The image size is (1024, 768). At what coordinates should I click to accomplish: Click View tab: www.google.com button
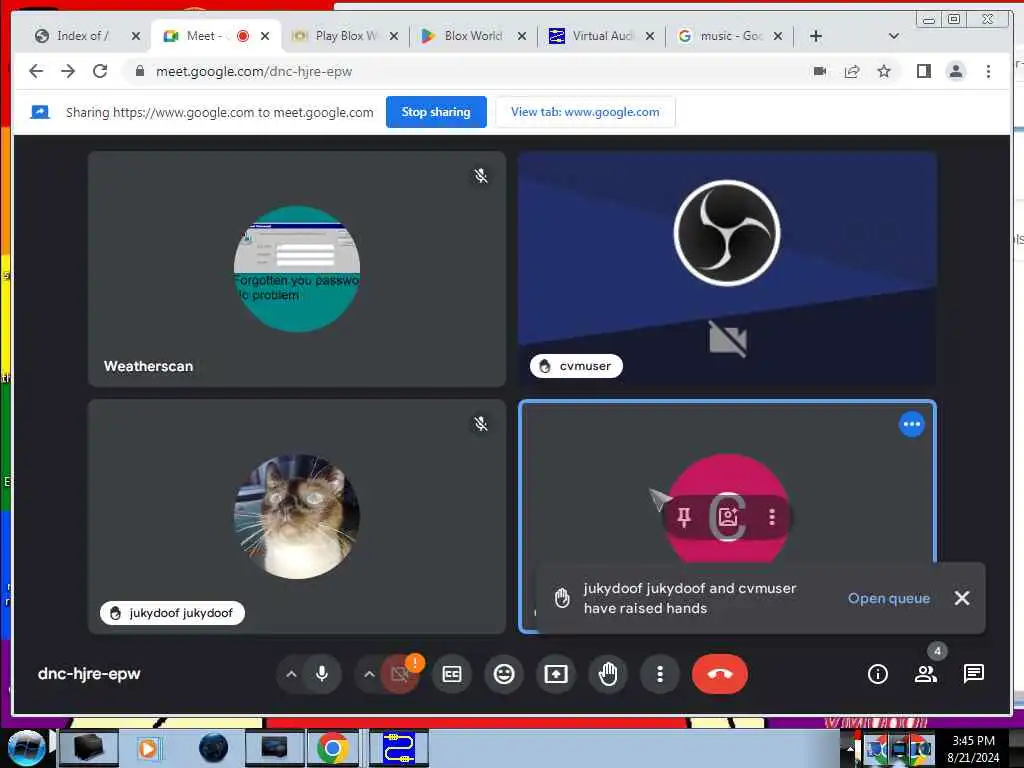tap(585, 112)
